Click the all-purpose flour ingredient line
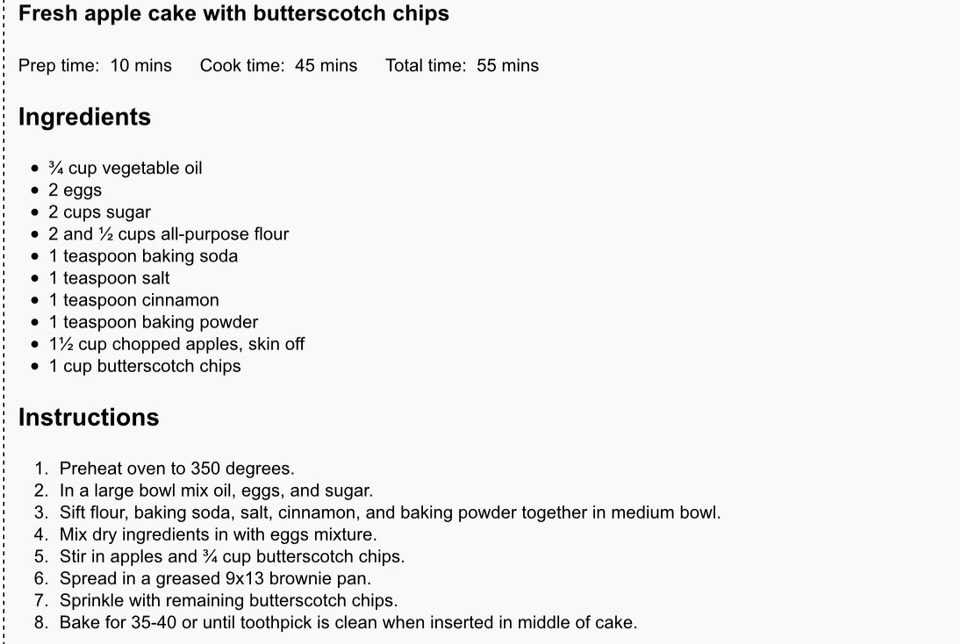The height and width of the screenshot is (644, 960). [x=169, y=234]
